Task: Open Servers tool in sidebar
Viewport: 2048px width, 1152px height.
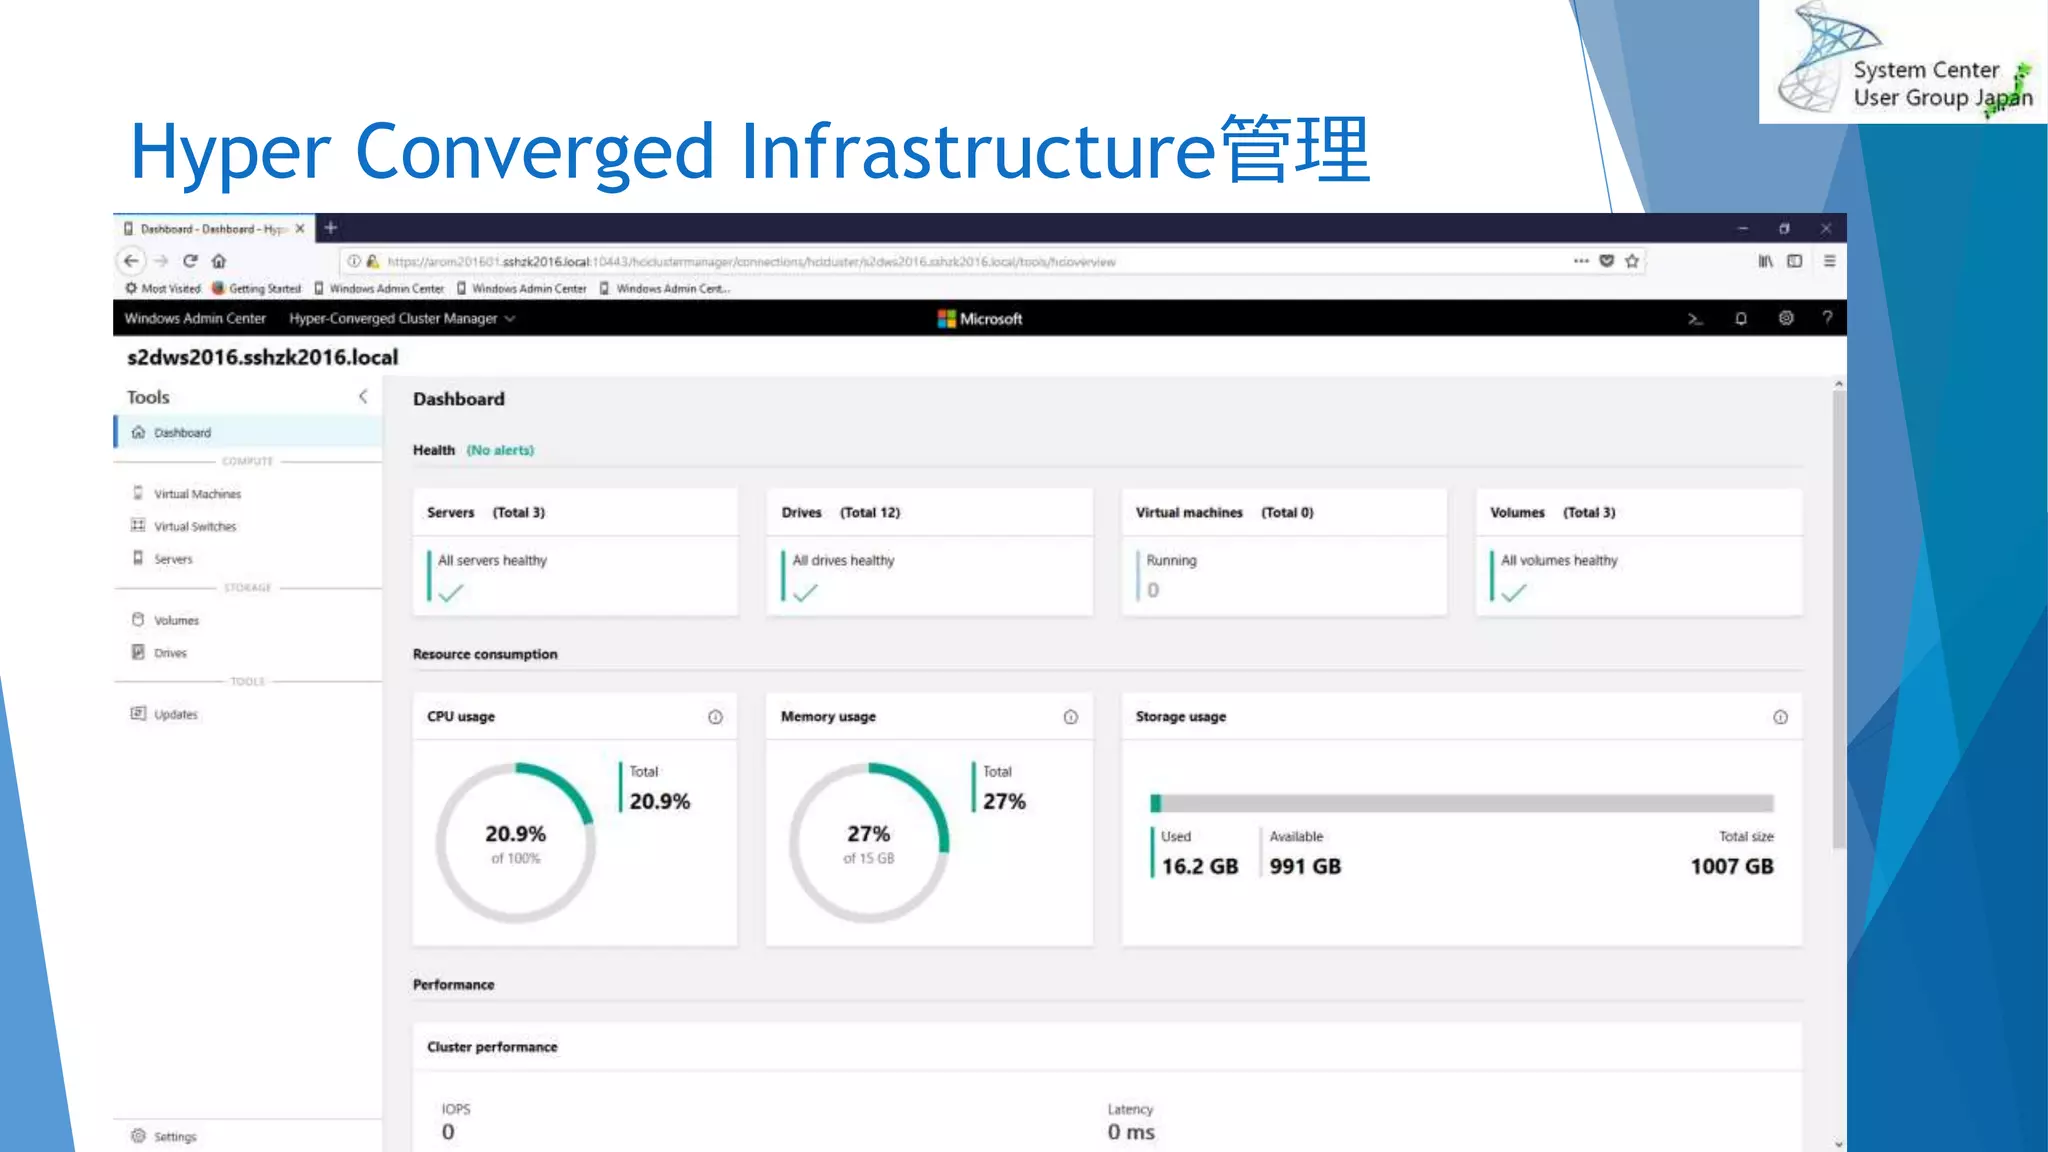Action: pyautogui.click(x=249, y=559)
